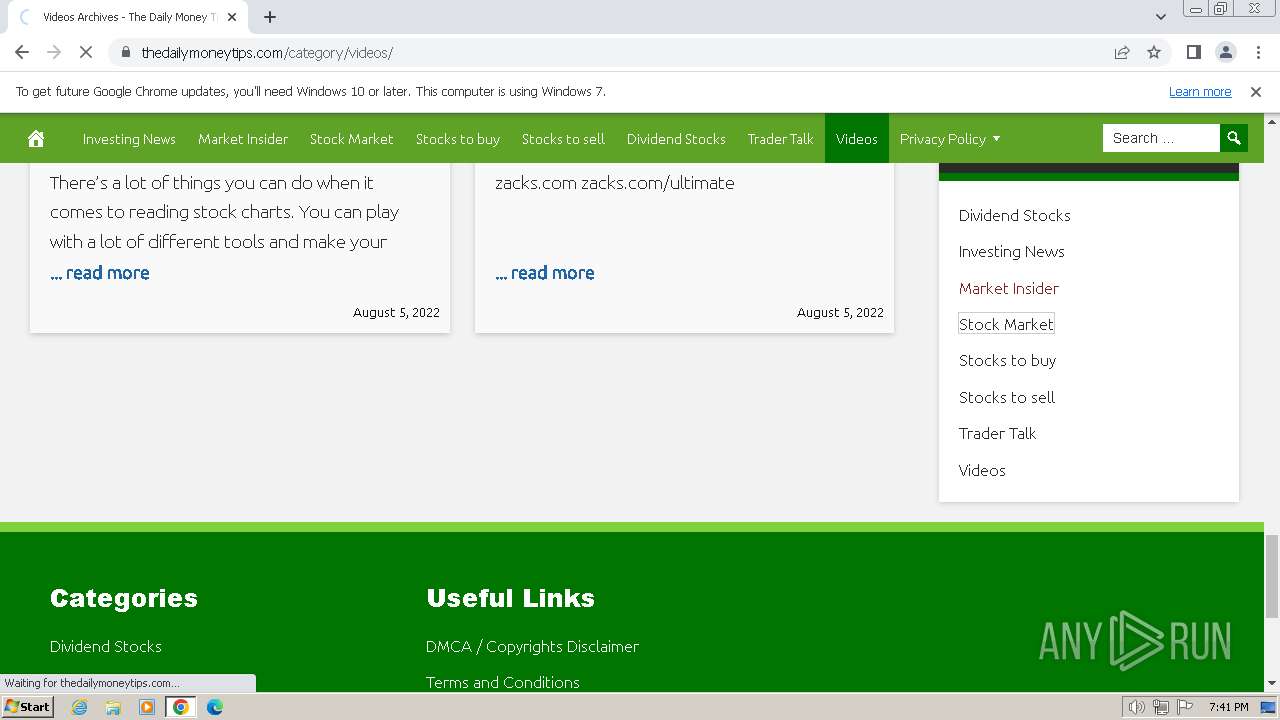Open Stocks to sell in the sidebar list
The image size is (1280, 720).
(1007, 397)
